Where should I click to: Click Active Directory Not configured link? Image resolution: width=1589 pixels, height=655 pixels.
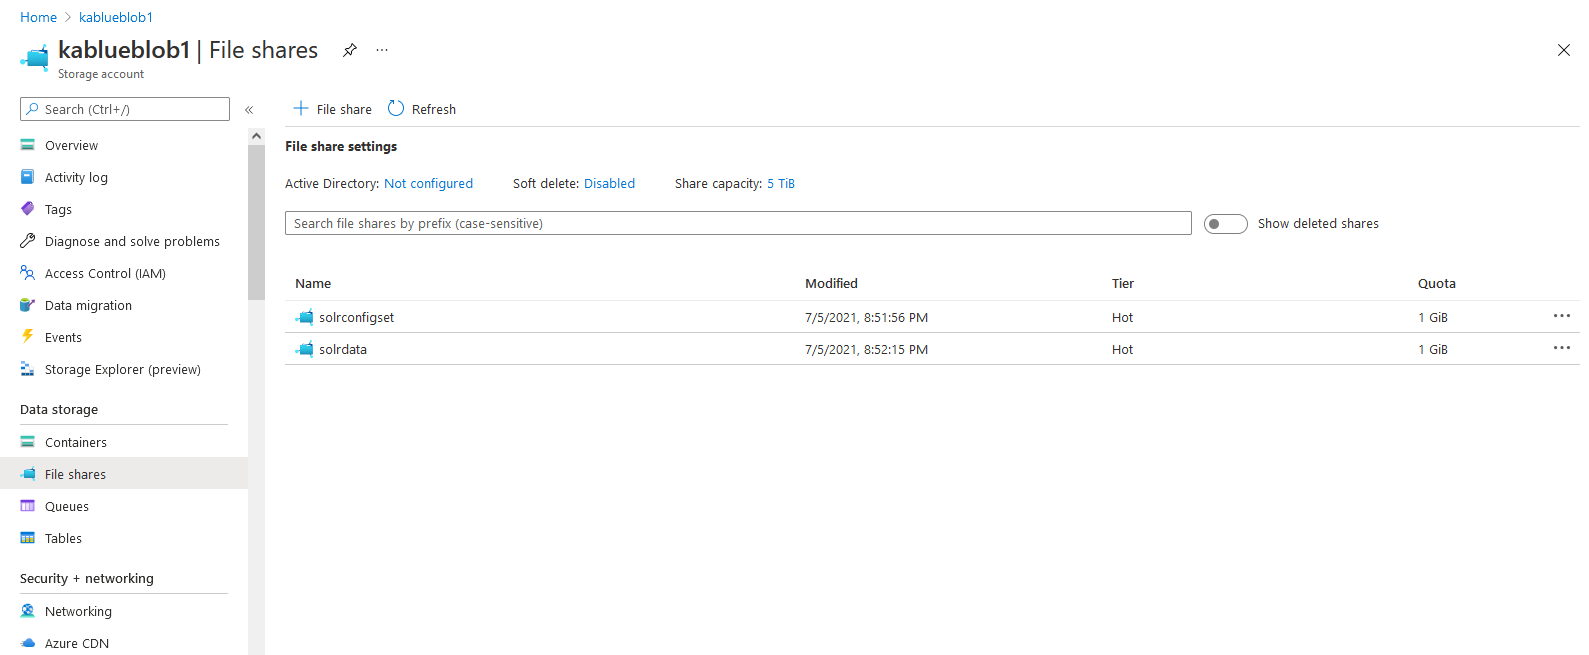tap(428, 184)
